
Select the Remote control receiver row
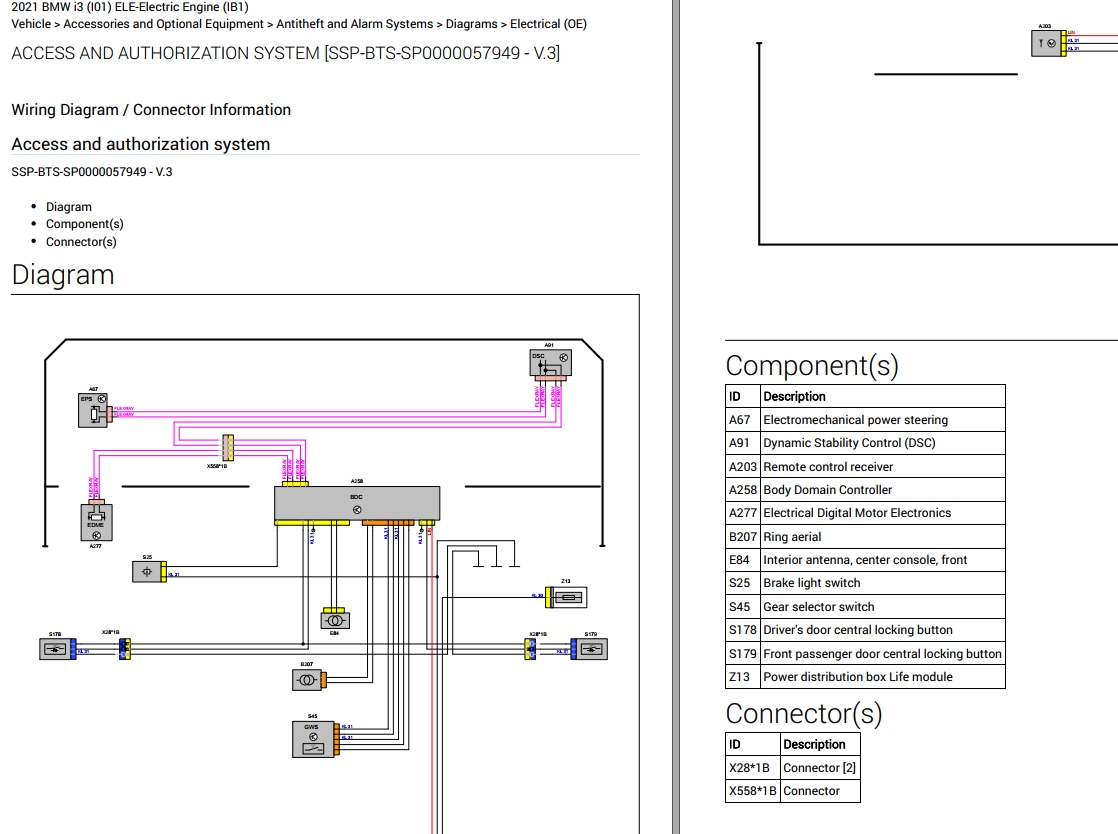(865, 467)
